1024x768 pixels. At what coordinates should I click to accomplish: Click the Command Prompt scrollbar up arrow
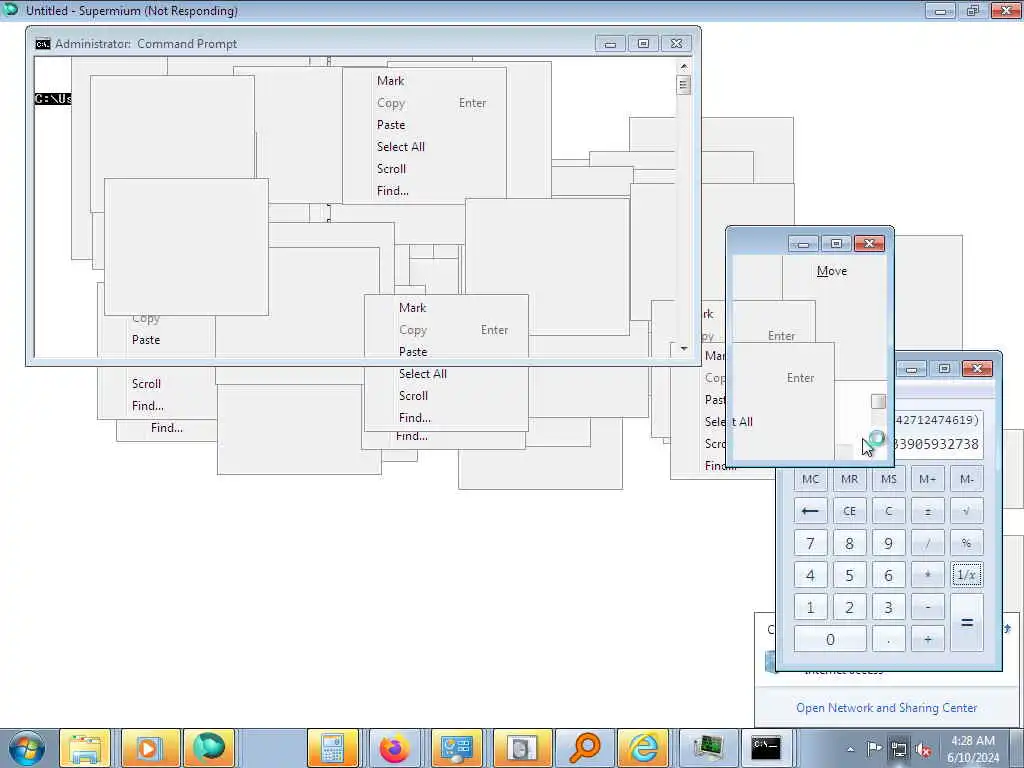(x=684, y=67)
